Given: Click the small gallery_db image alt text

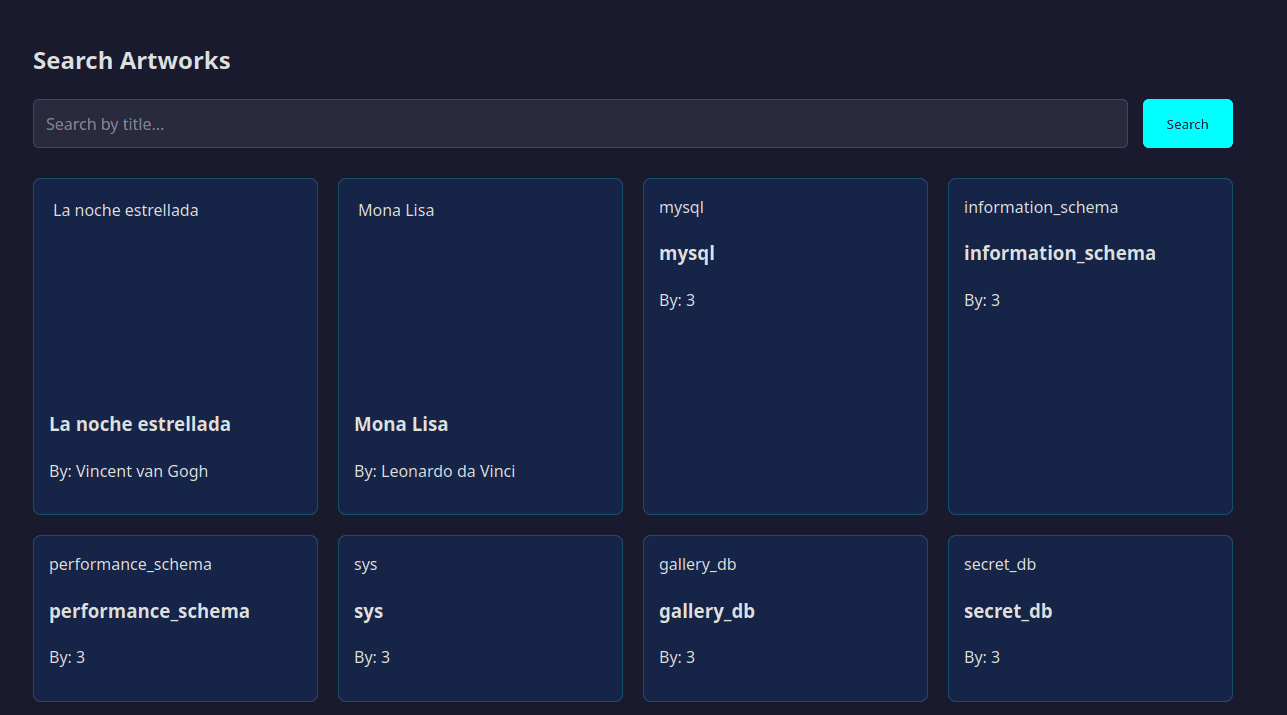Looking at the screenshot, I should [x=698, y=564].
